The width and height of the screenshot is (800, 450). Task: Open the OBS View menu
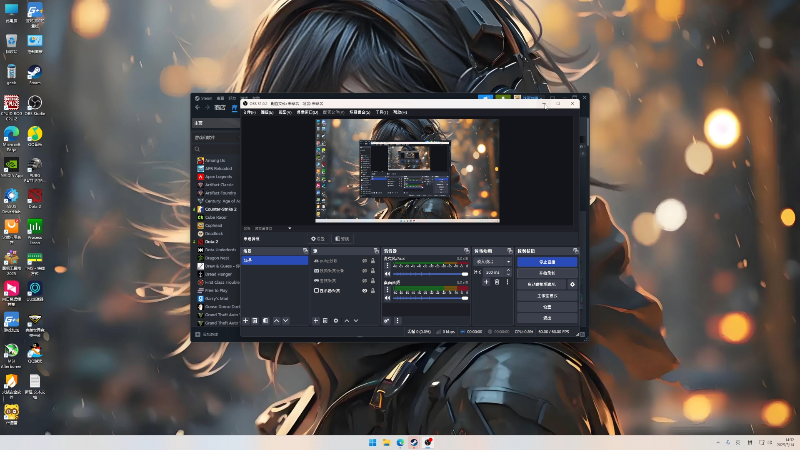285,112
